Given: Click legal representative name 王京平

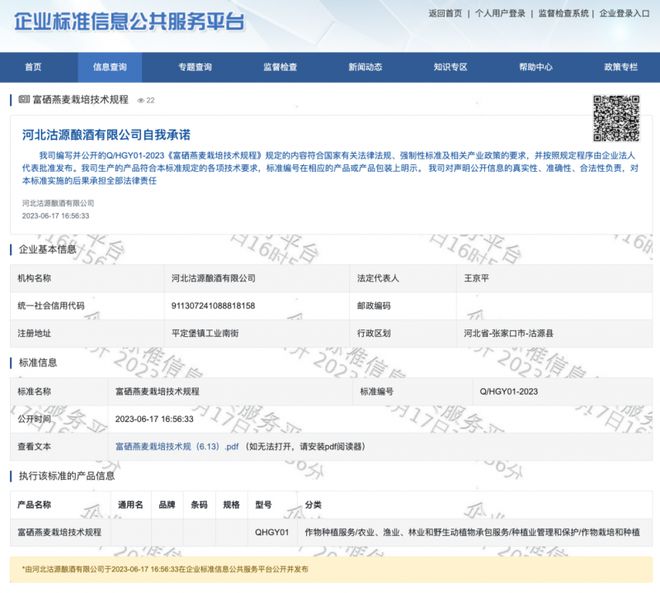Looking at the screenshot, I should click(476, 278).
